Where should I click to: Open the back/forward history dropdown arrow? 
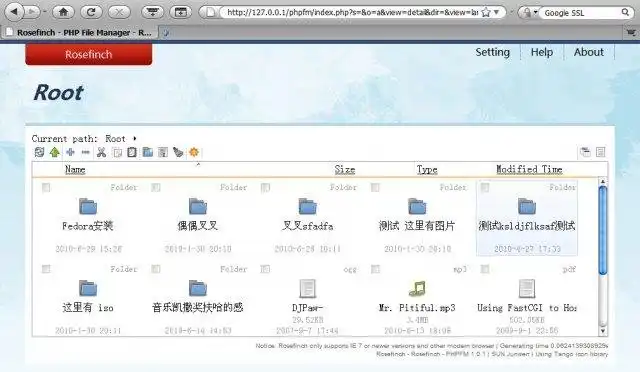pyautogui.click(x=45, y=12)
